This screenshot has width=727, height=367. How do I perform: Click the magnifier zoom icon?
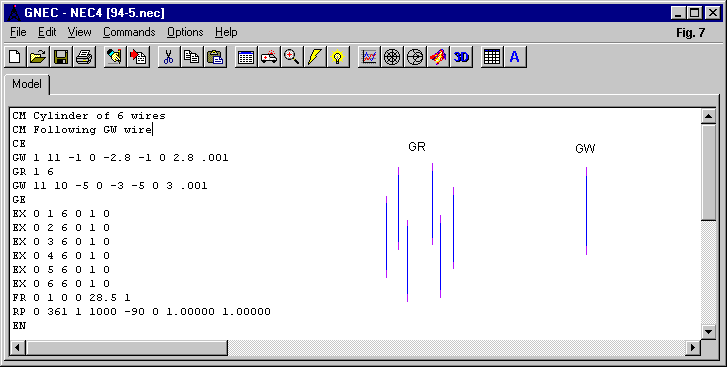point(292,57)
